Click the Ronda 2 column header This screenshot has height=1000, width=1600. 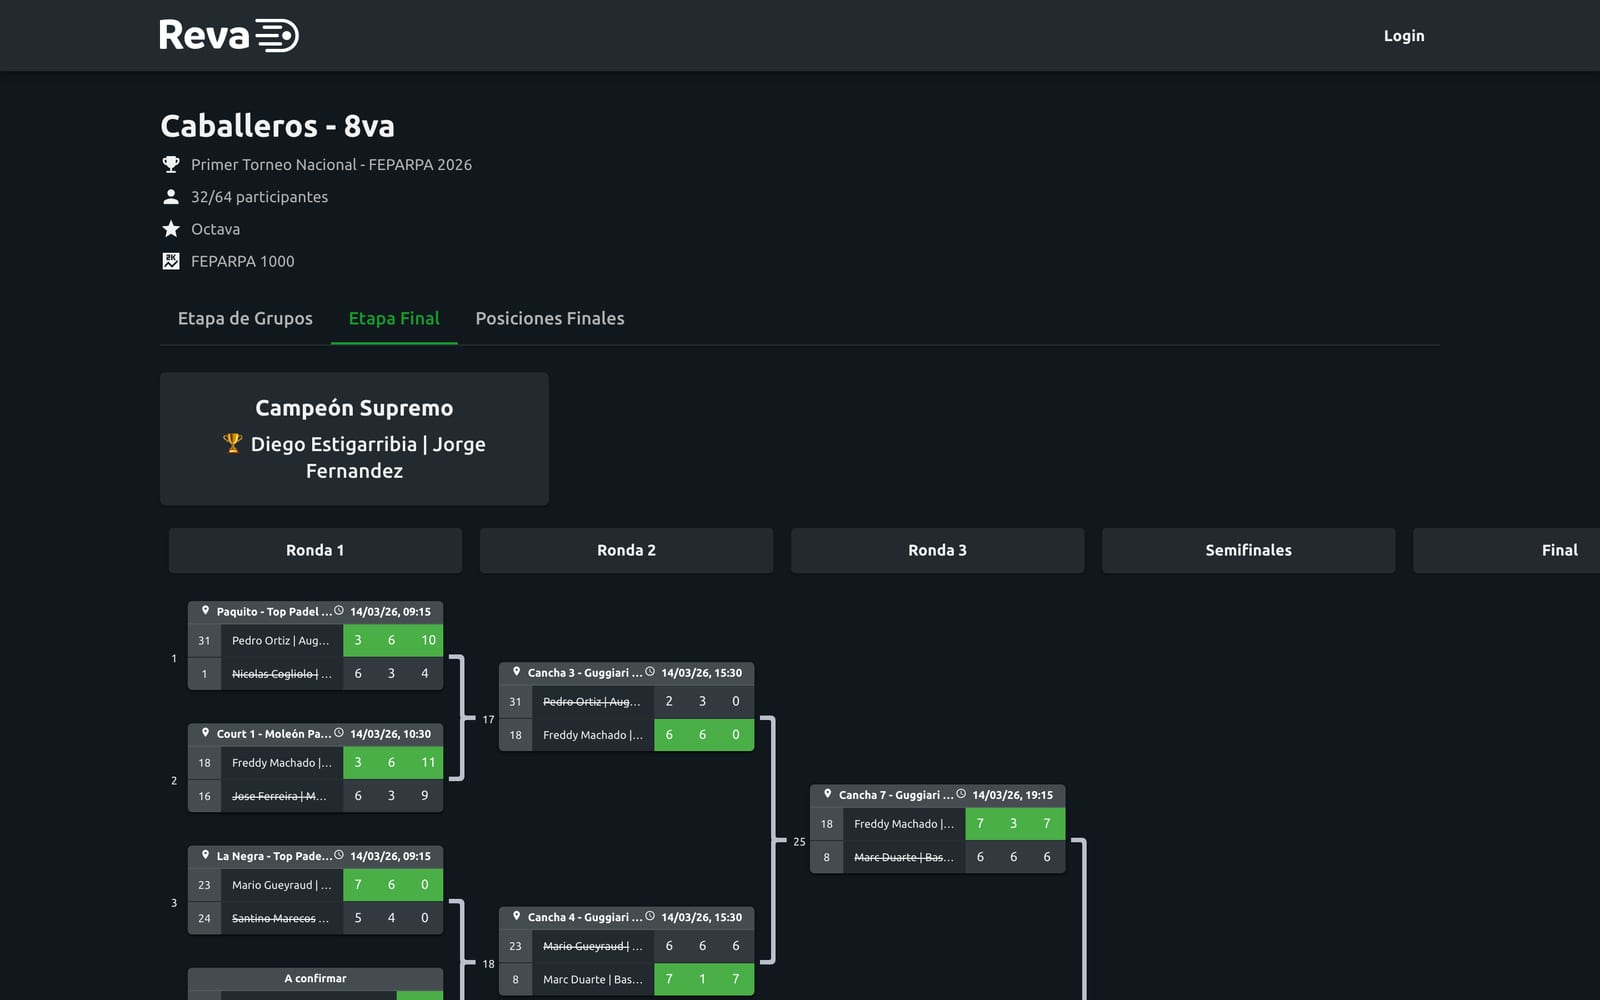click(x=626, y=550)
